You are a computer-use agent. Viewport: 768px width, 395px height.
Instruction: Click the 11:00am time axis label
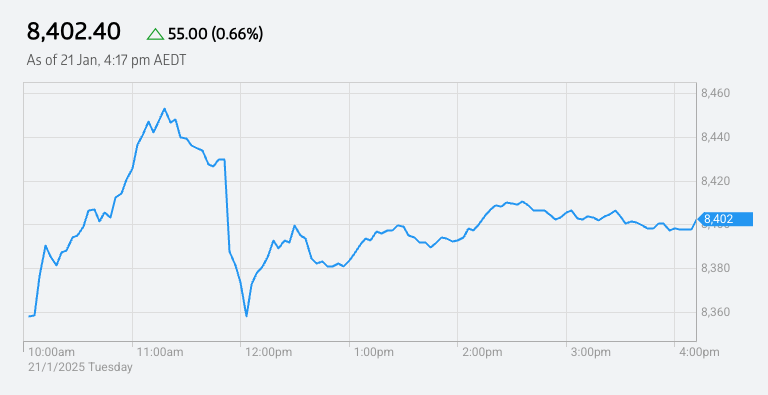click(160, 352)
